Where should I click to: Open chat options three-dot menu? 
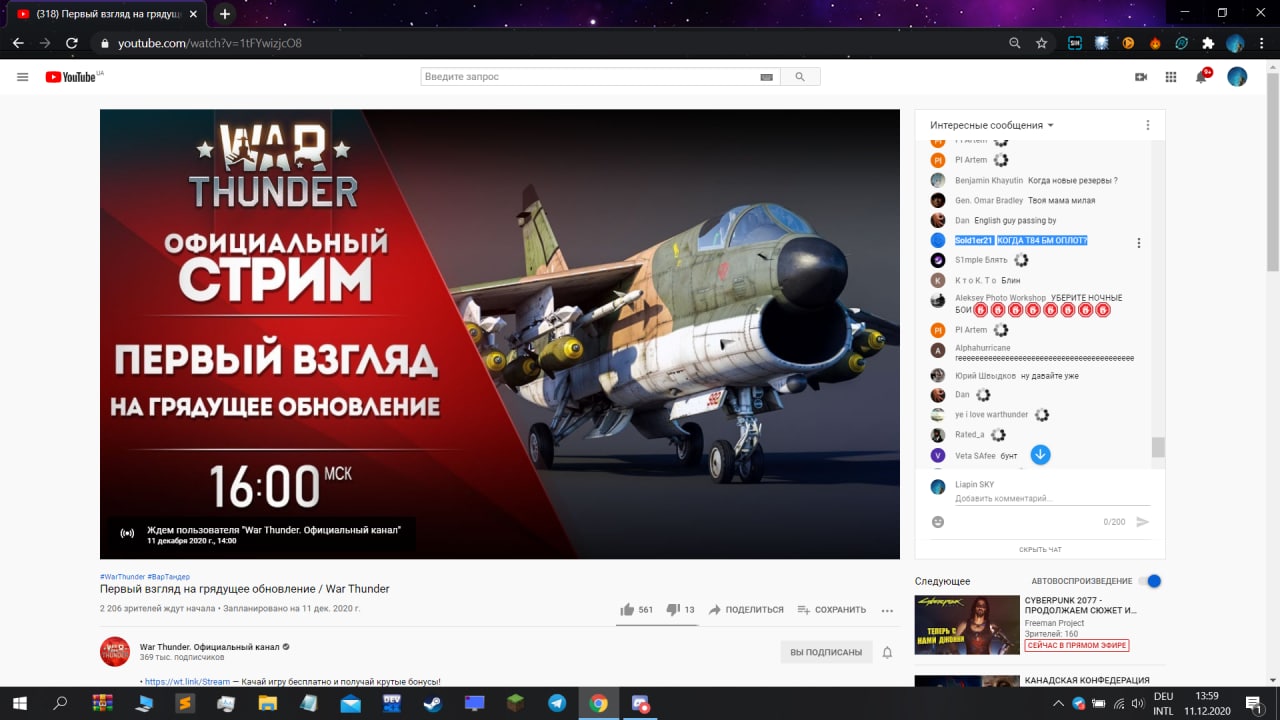[1148, 125]
